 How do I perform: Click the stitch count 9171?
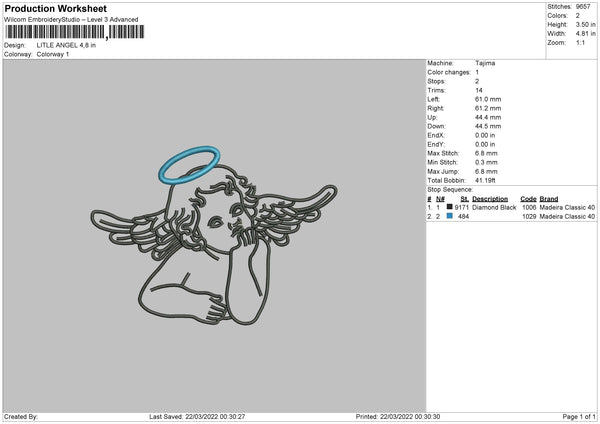pyautogui.click(x=462, y=208)
